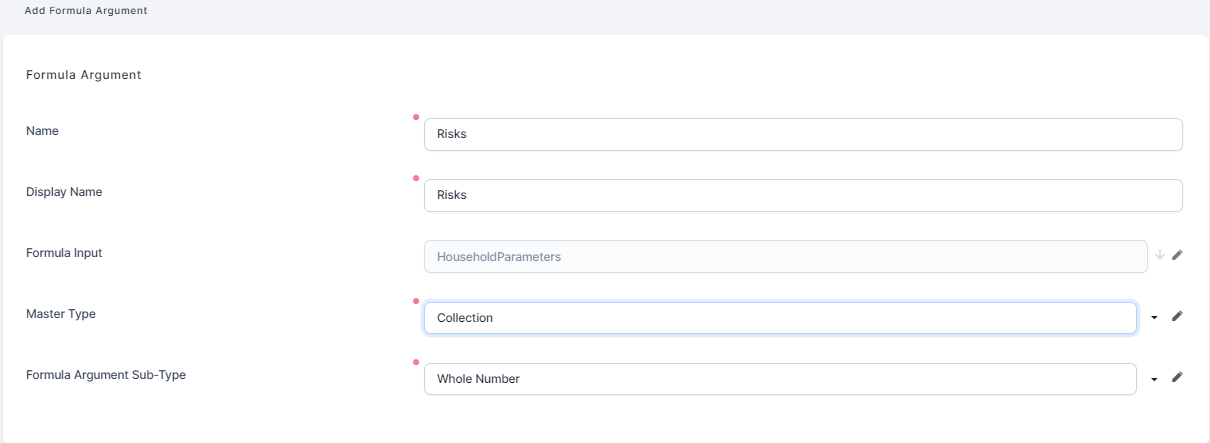The height and width of the screenshot is (443, 1210).
Task: Click the red required marker above Master Type field
Action: point(416,300)
